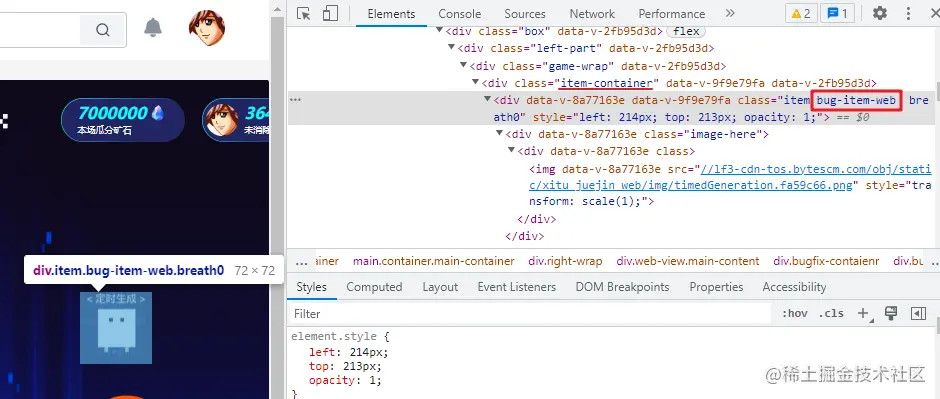Click the img src element line
The image size is (940, 399).
click(730, 185)
